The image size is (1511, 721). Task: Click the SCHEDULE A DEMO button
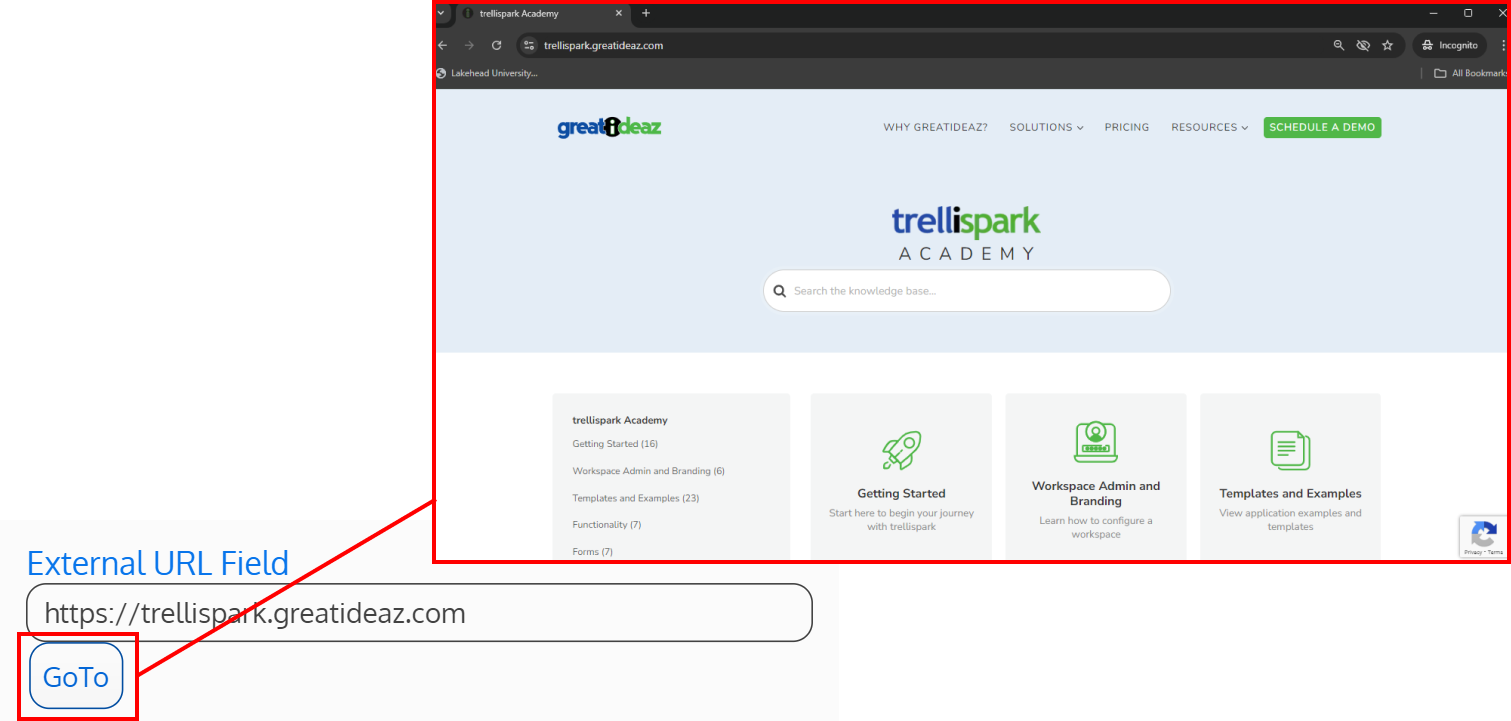tap(1322, 127)
